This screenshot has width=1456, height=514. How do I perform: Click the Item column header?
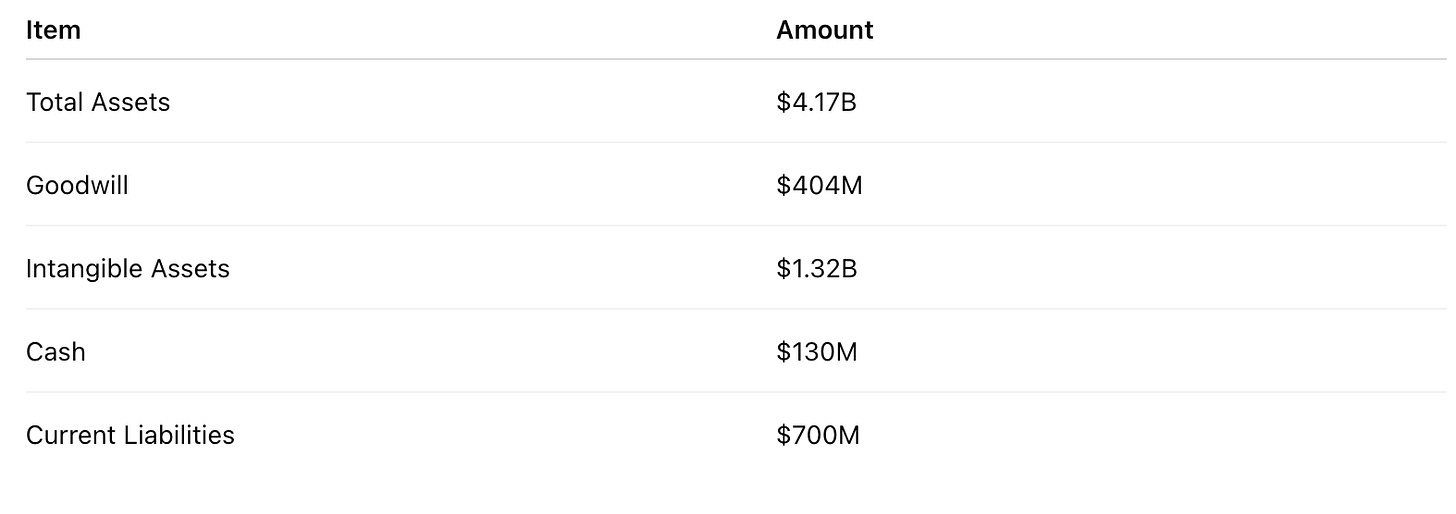pos(53,31)
